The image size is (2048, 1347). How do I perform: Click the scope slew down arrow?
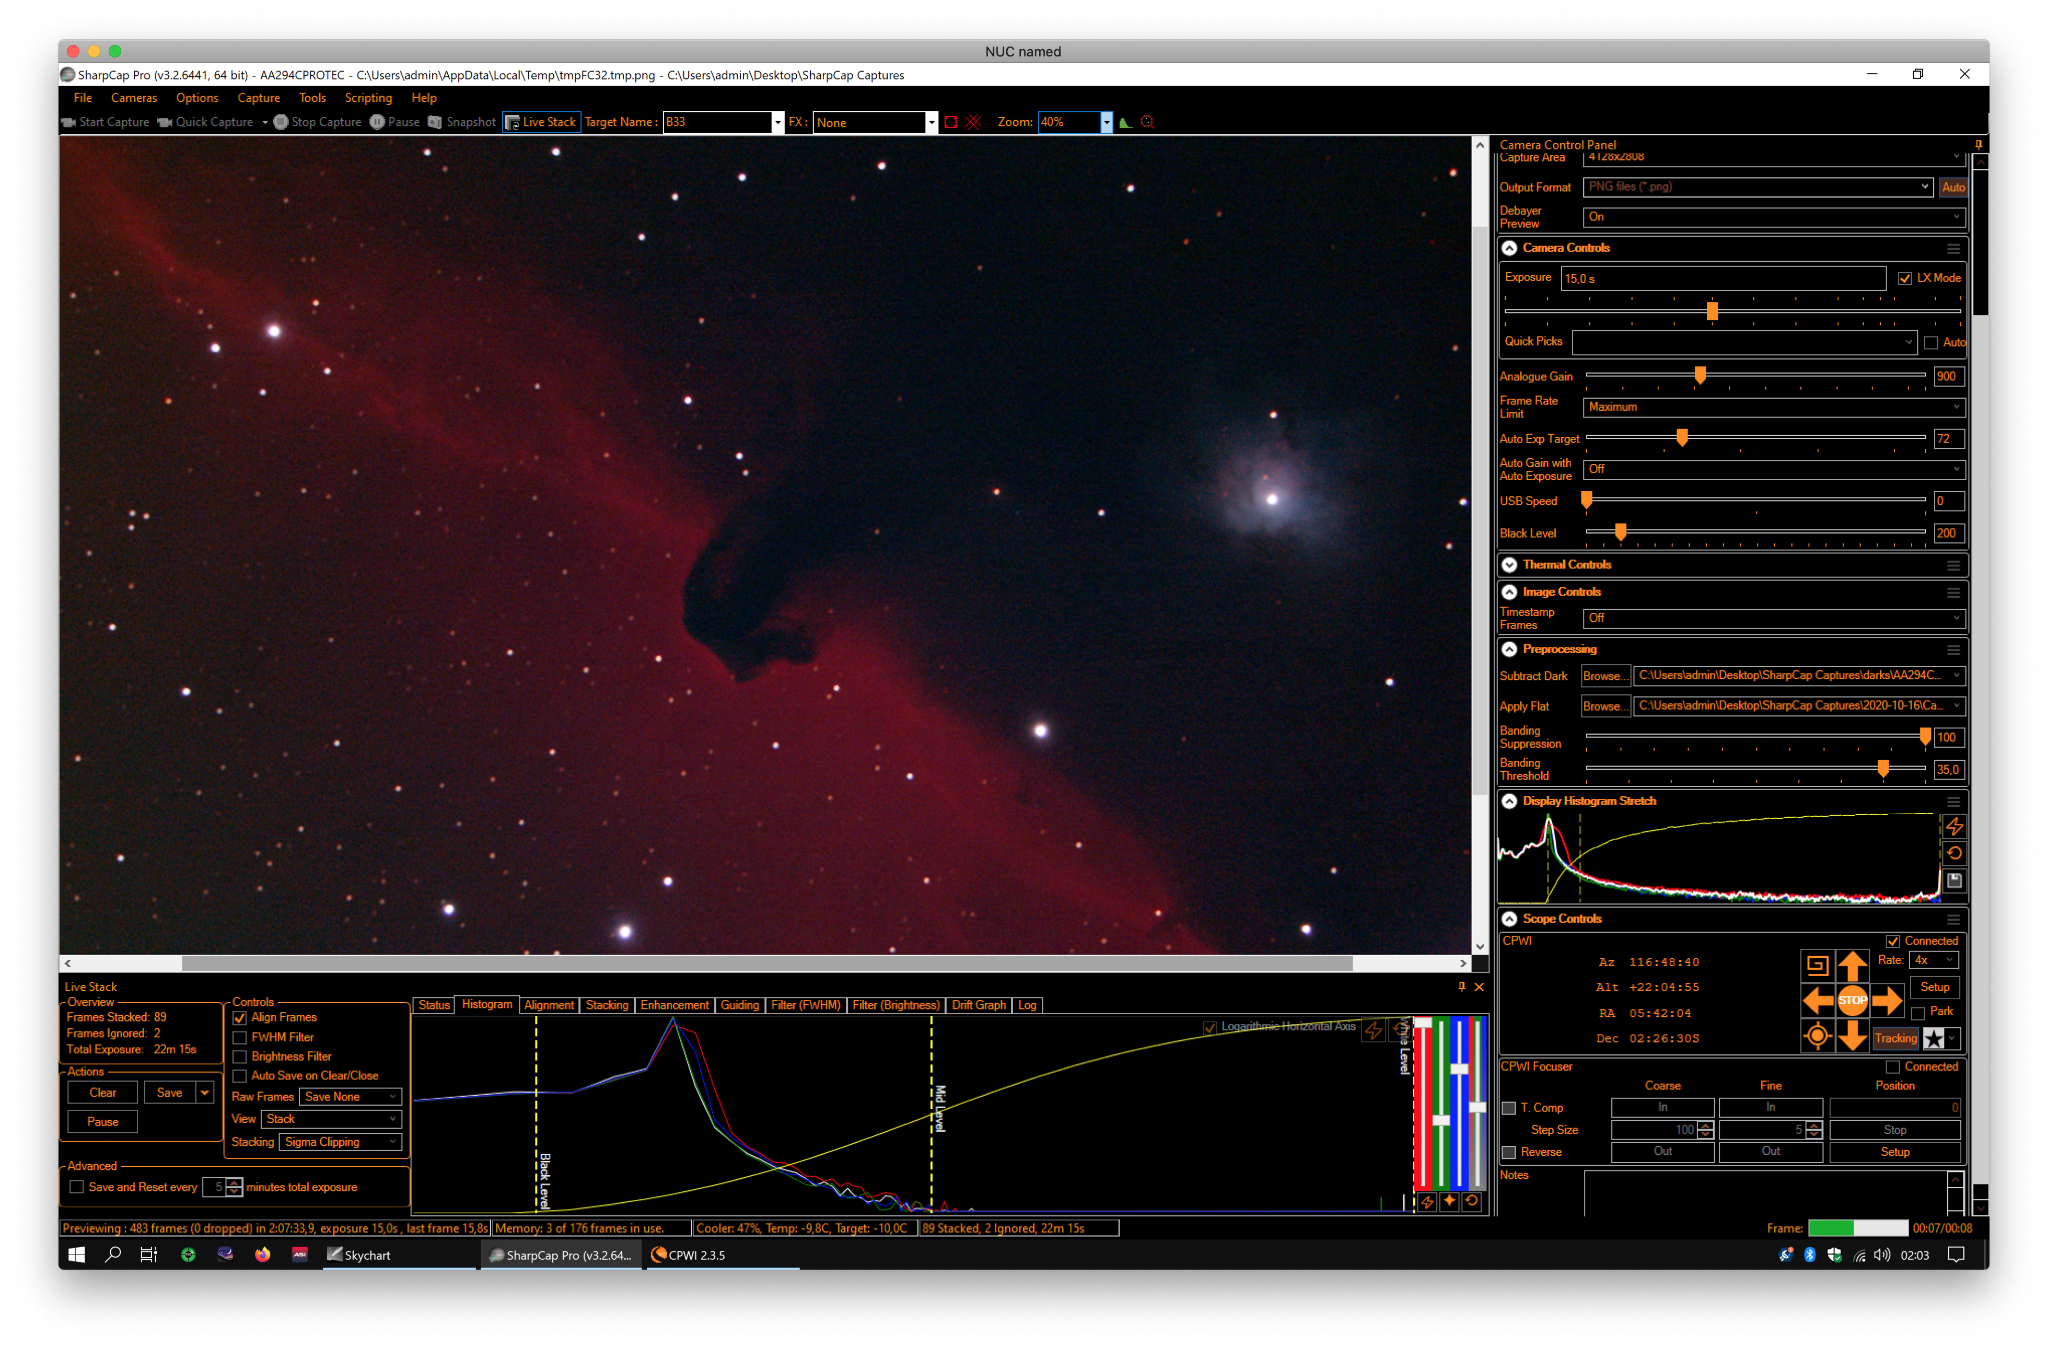1852,1036
